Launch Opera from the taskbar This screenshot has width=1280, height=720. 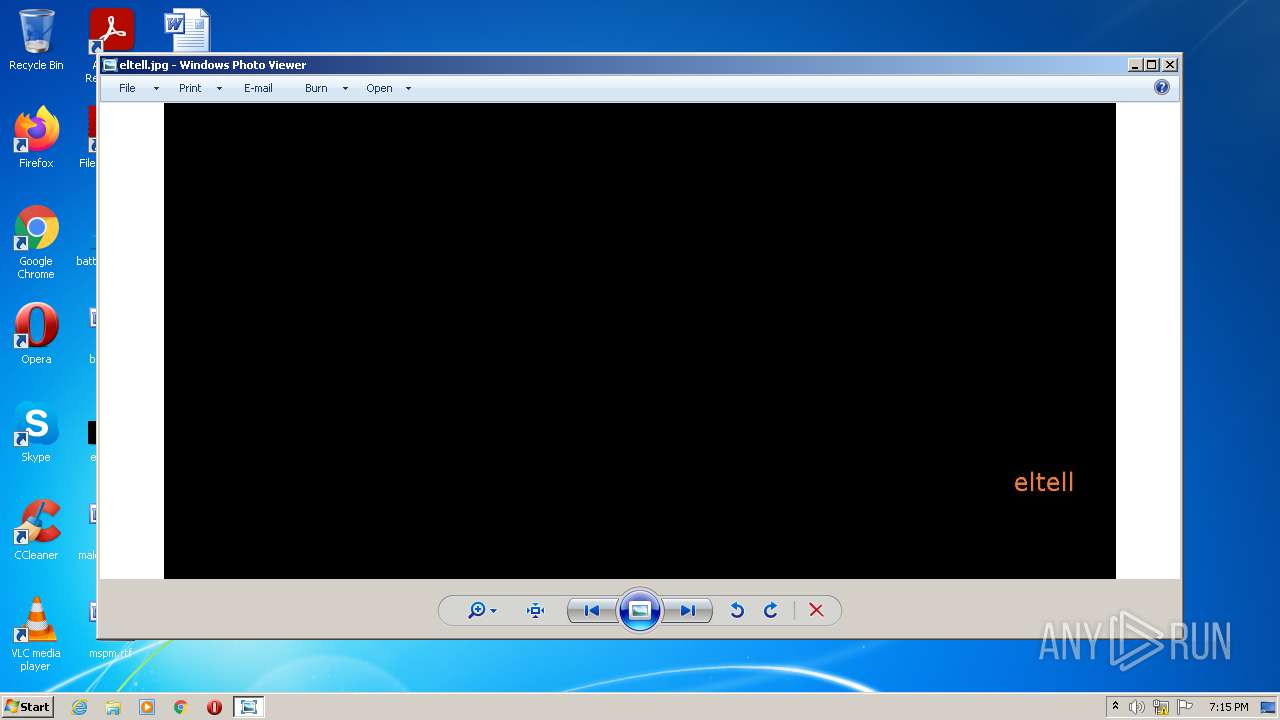[214, 707]
